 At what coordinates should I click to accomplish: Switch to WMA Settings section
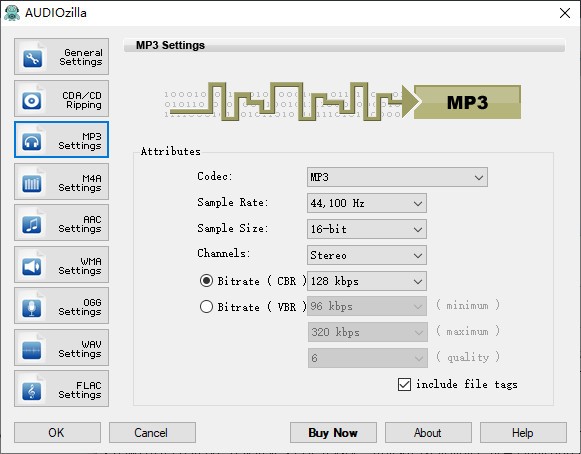[62, 265]
